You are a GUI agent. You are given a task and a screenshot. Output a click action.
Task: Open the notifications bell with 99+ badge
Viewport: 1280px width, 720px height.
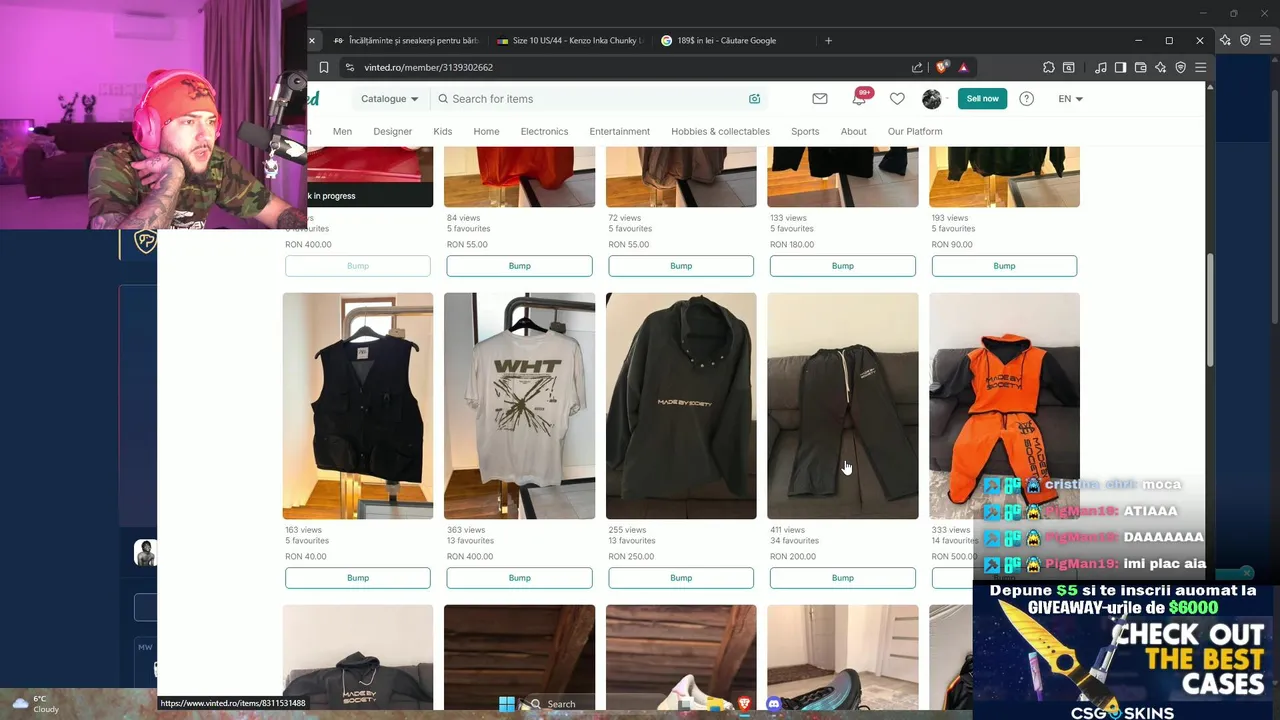pyautogui.click(x=860, y=98)
